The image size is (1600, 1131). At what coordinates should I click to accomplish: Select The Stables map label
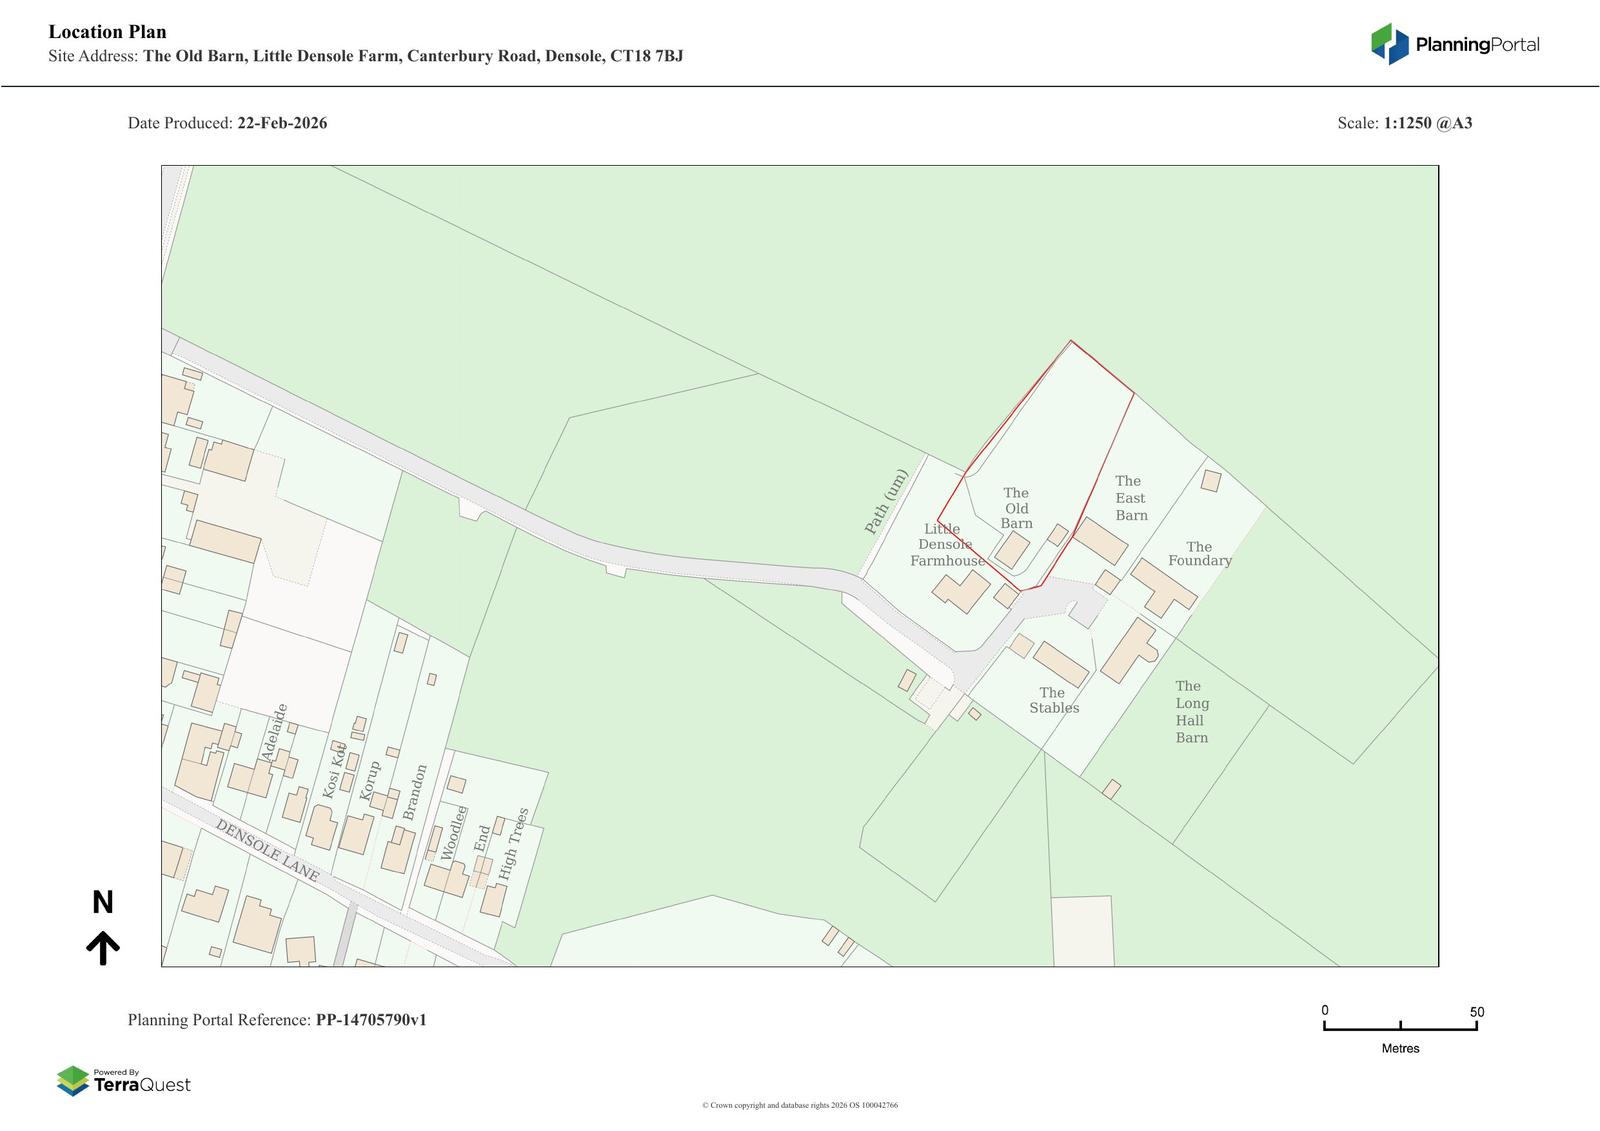(1053, 700)
